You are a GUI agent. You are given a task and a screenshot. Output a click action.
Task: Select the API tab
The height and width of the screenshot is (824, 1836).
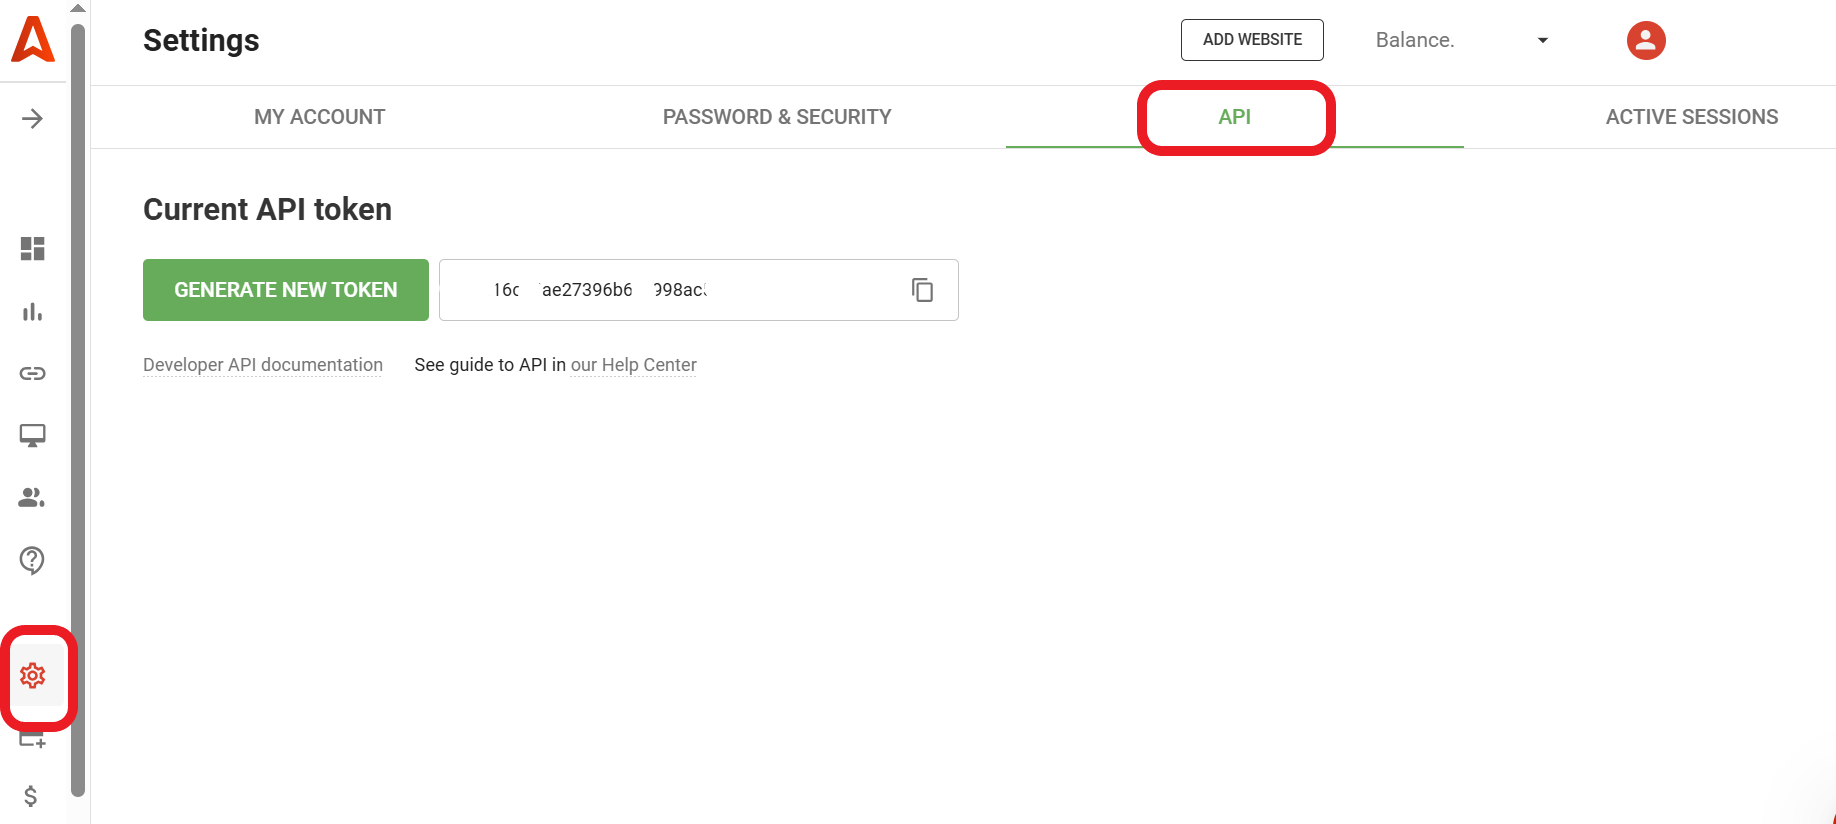coord(1234,117)
